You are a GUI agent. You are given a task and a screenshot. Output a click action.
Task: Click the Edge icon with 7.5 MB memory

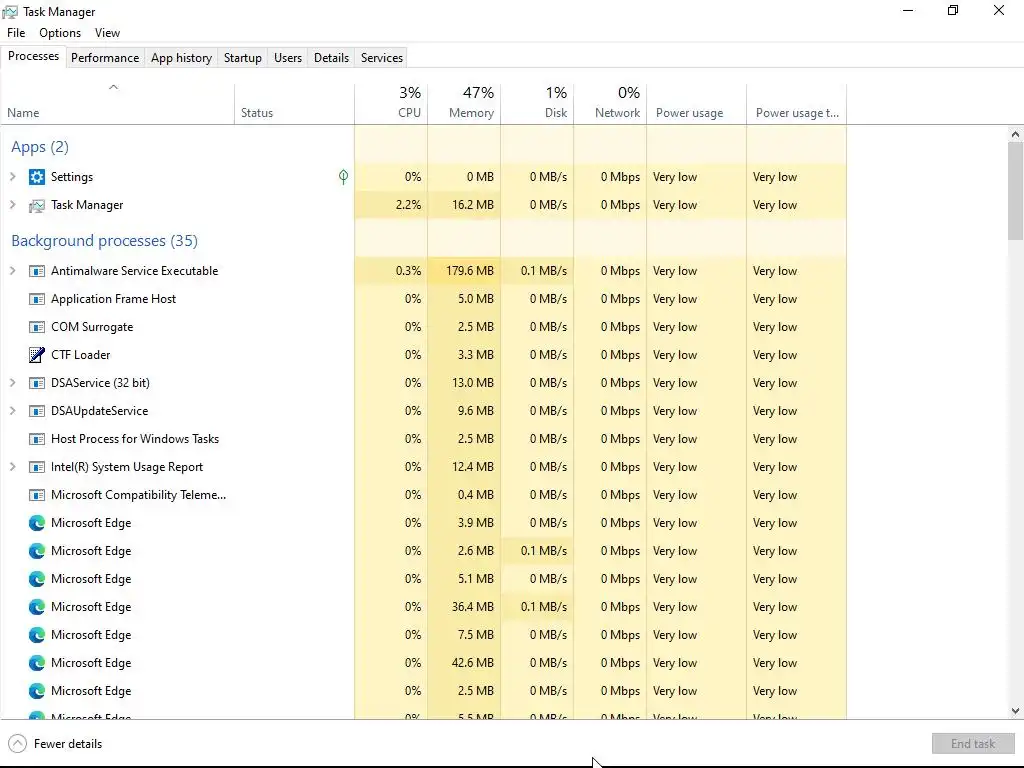(x=37, y=635)
